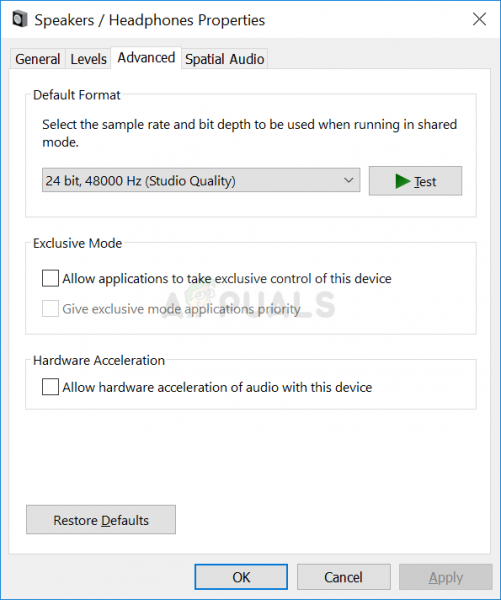Screen dimensions: 501x600
Task: Enable exclusive control checkbox for applications
Action: tap(50, 278)
